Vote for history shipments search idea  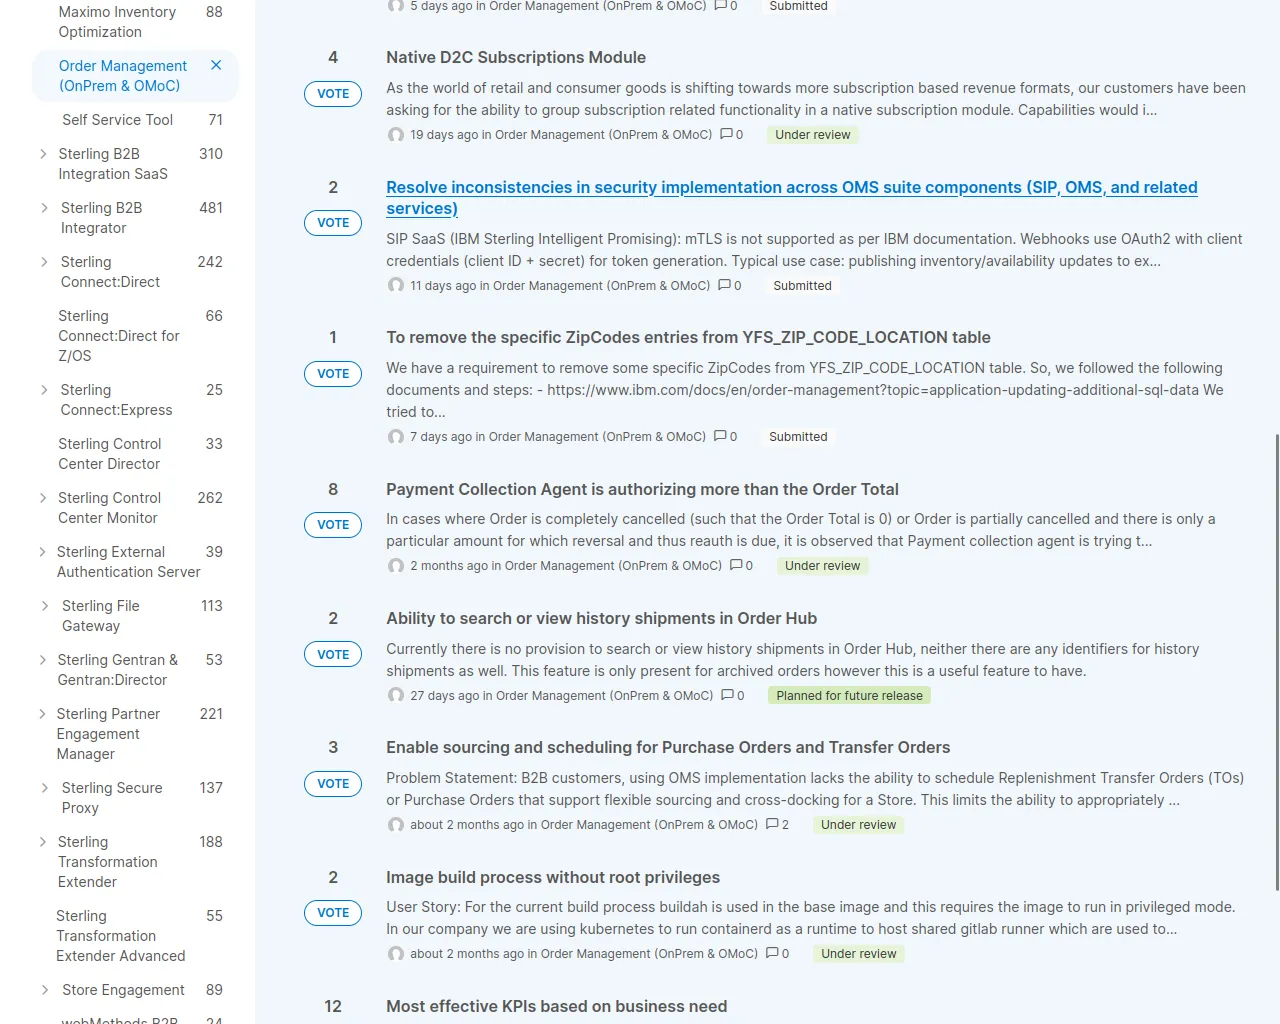(x=333, y=655)
